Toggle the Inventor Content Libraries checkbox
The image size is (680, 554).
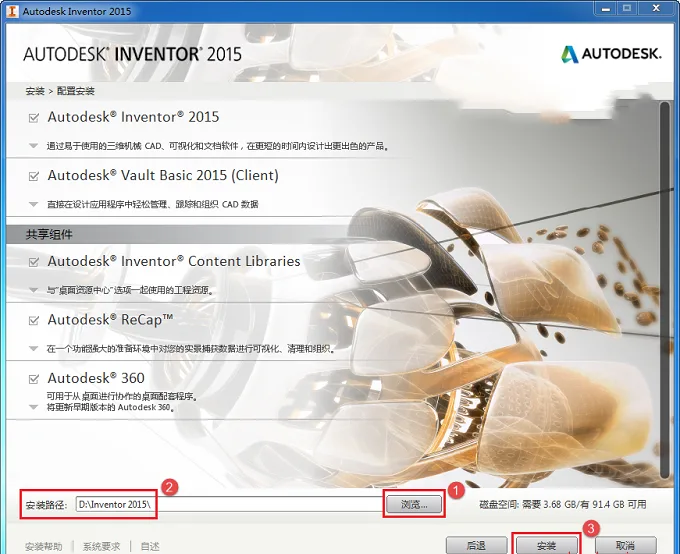(x=34, y=262)
